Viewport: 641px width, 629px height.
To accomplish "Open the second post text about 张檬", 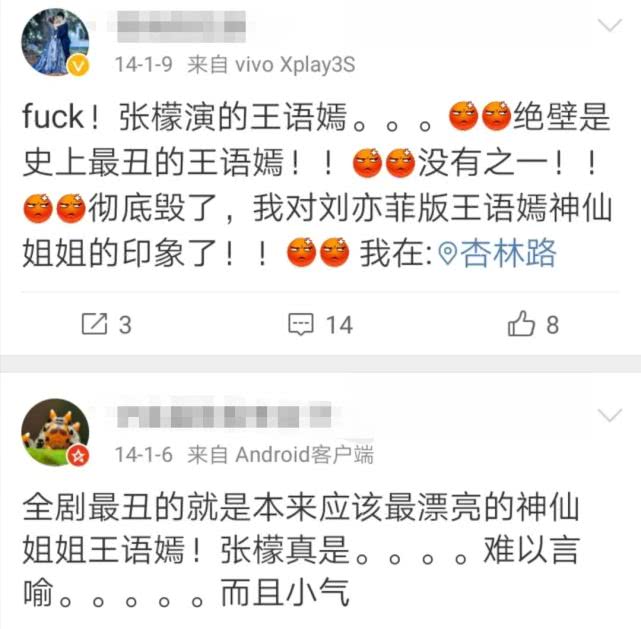I will (301, 550).
